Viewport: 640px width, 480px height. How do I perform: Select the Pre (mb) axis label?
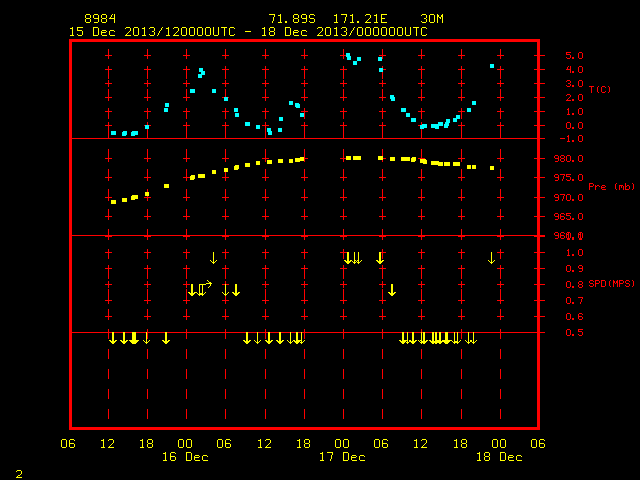(x=611, y=187)
